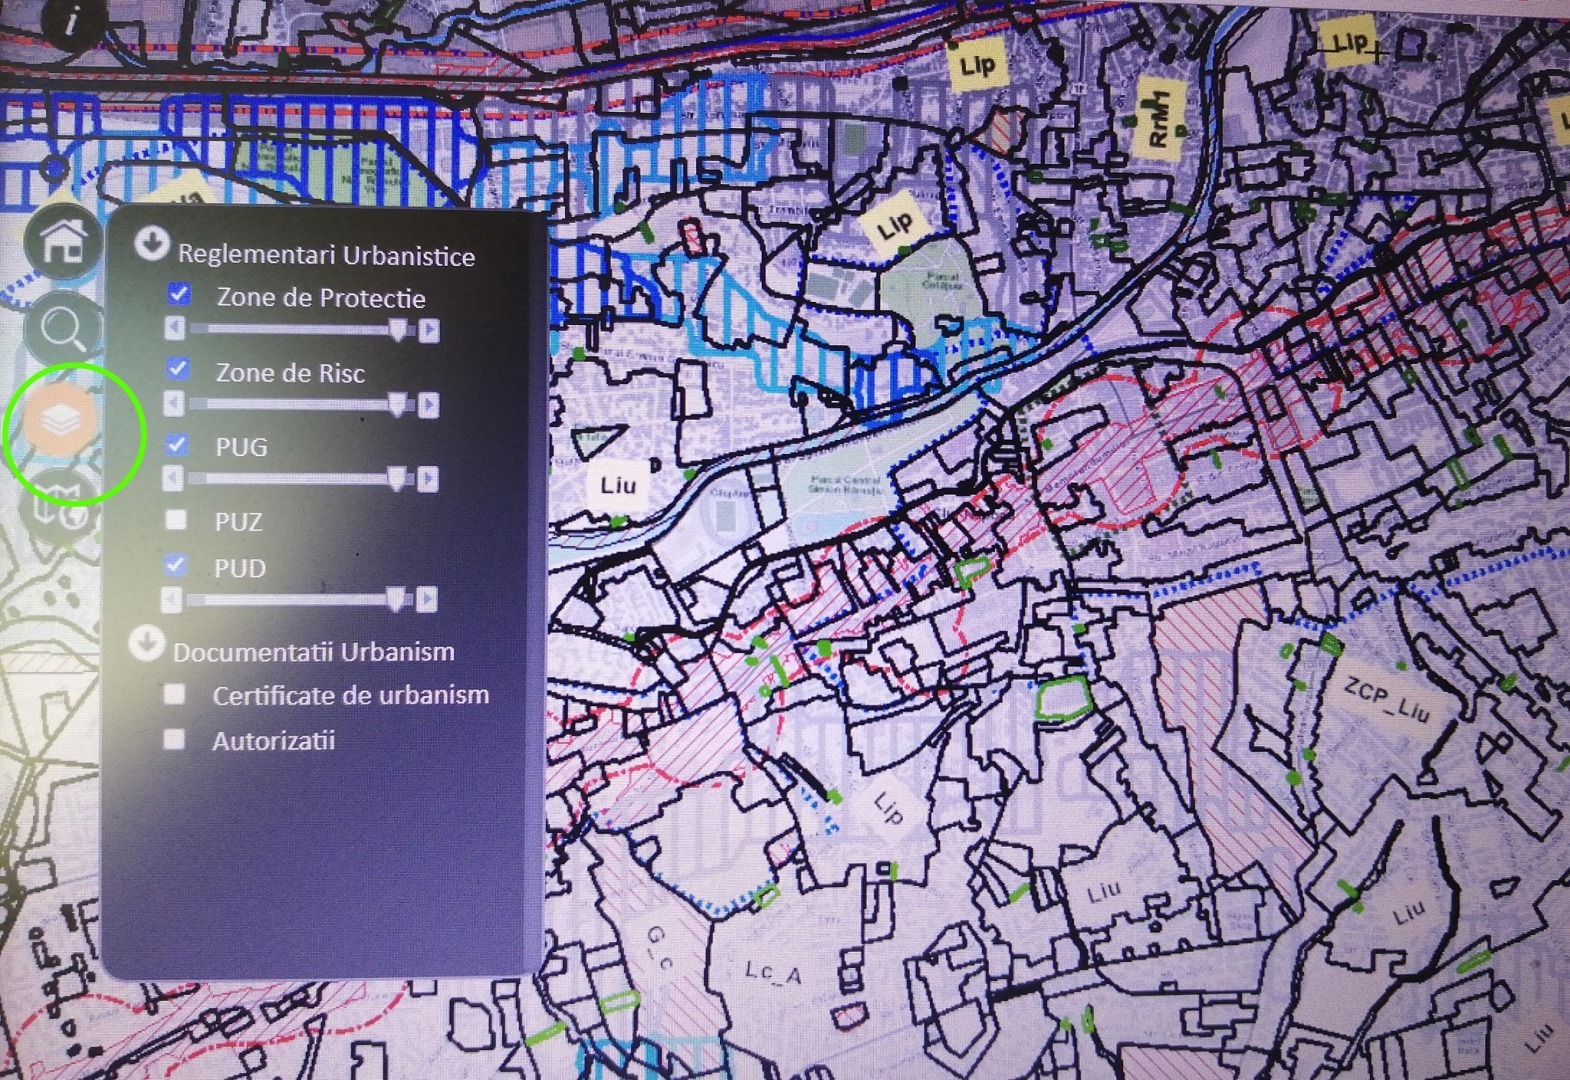Click Zone de Protectie opacity slider handle
This screenshot has height=1080, width=1570.
[398, 330]
